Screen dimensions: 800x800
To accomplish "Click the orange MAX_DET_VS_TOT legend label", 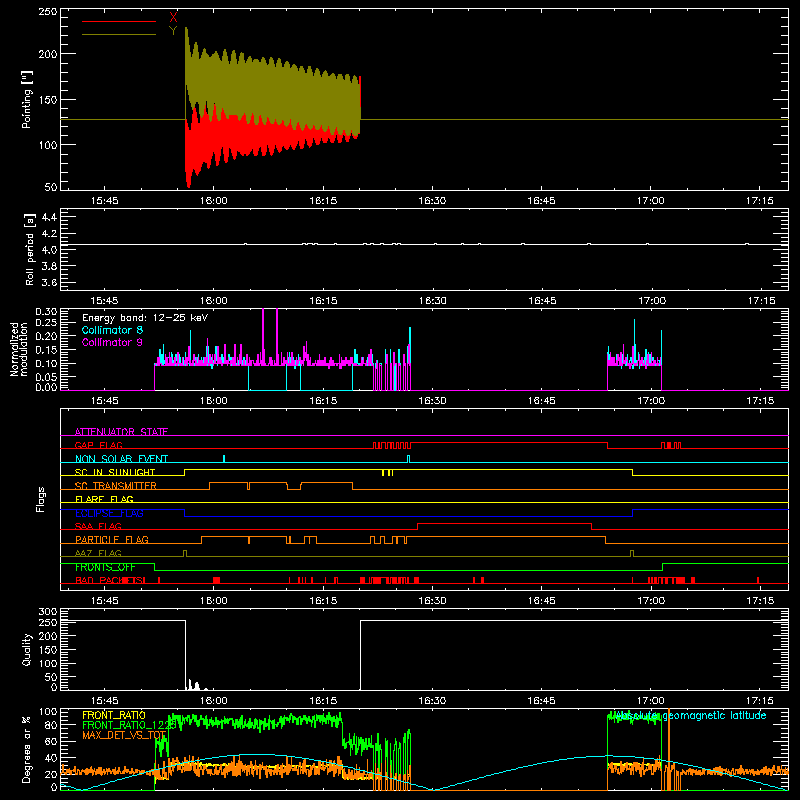I will click(x=124, y=735).
